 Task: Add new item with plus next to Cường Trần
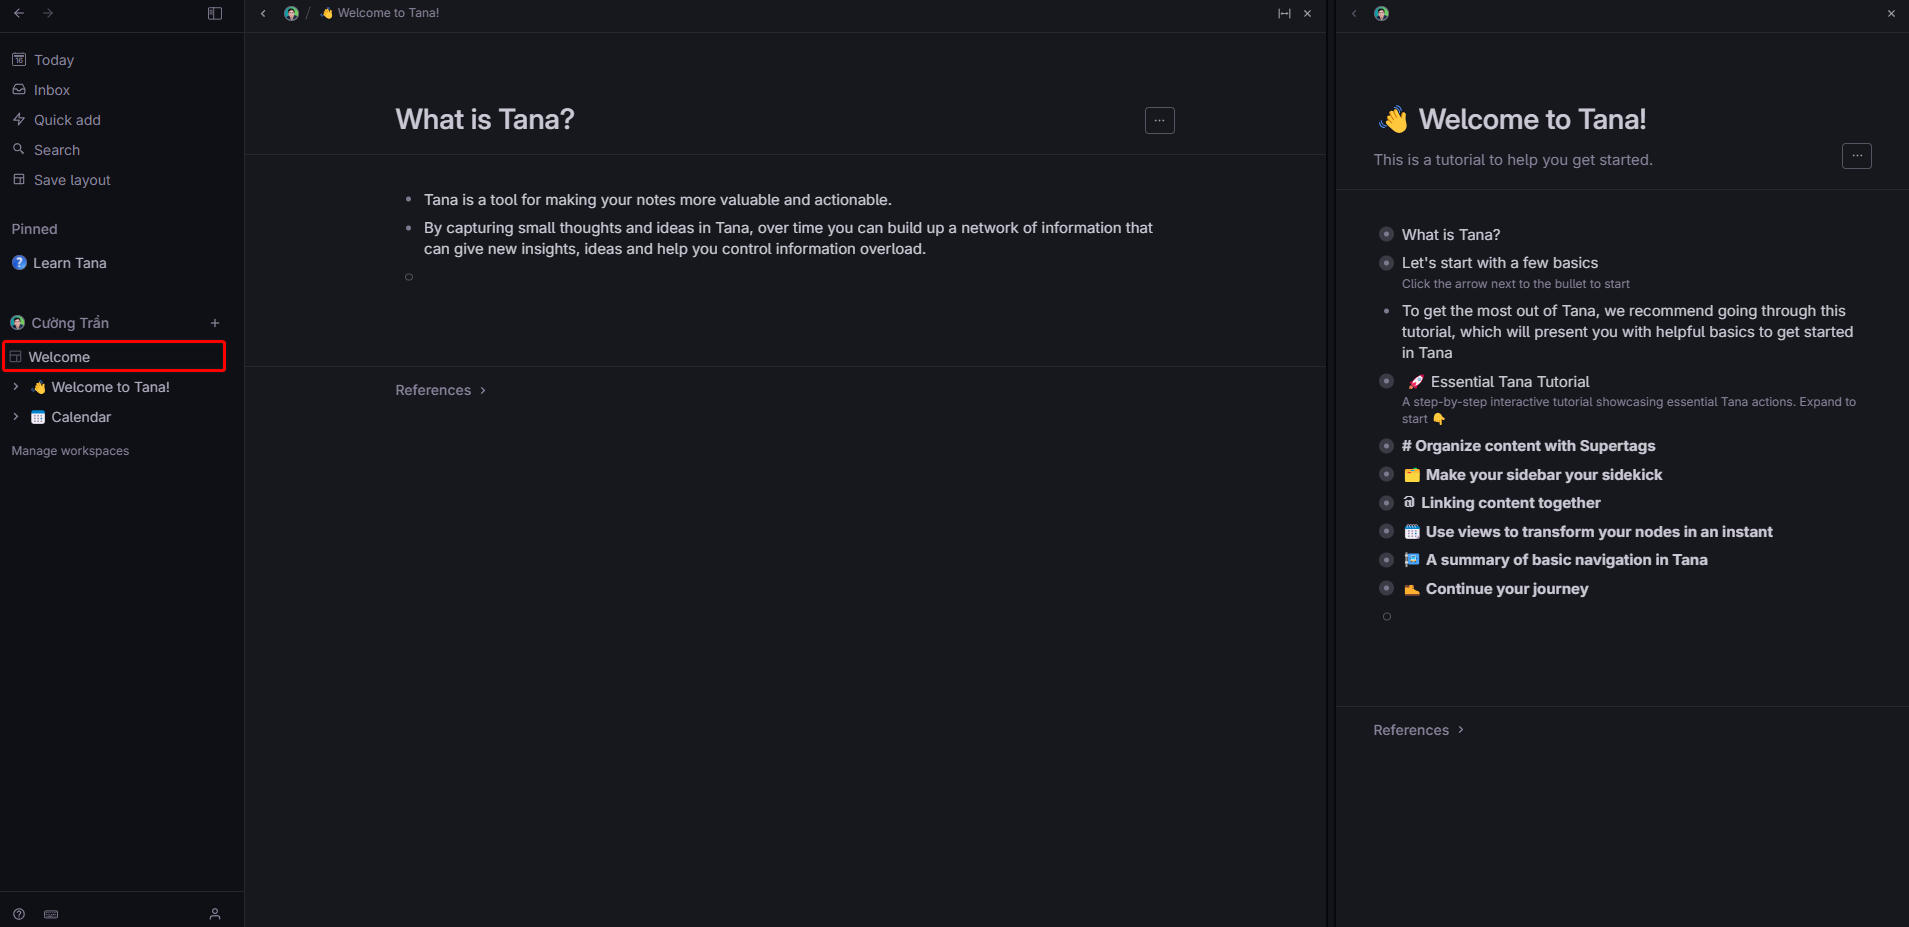(x=215, y=323)
